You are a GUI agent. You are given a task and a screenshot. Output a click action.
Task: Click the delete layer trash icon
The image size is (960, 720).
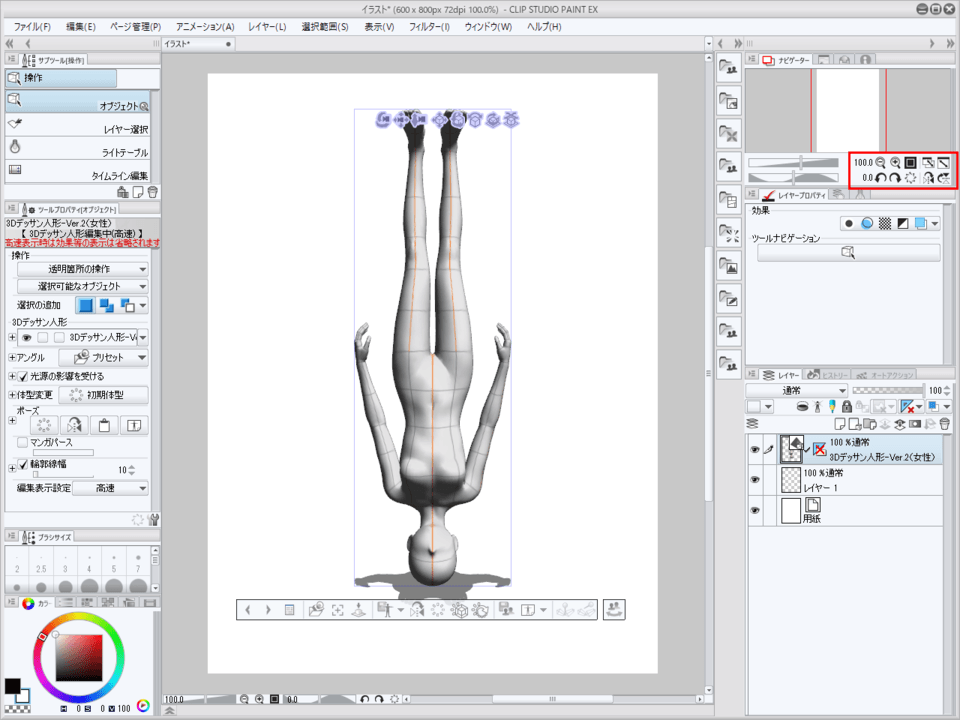tap(944, 424)
